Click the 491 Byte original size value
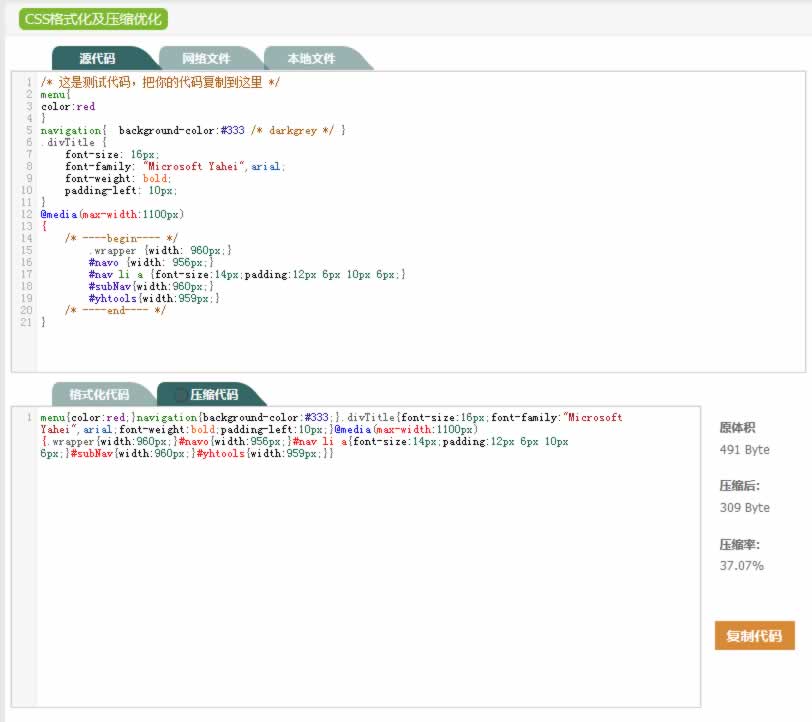This screenshot has height=722, width=812. click(x=744, y=450)
